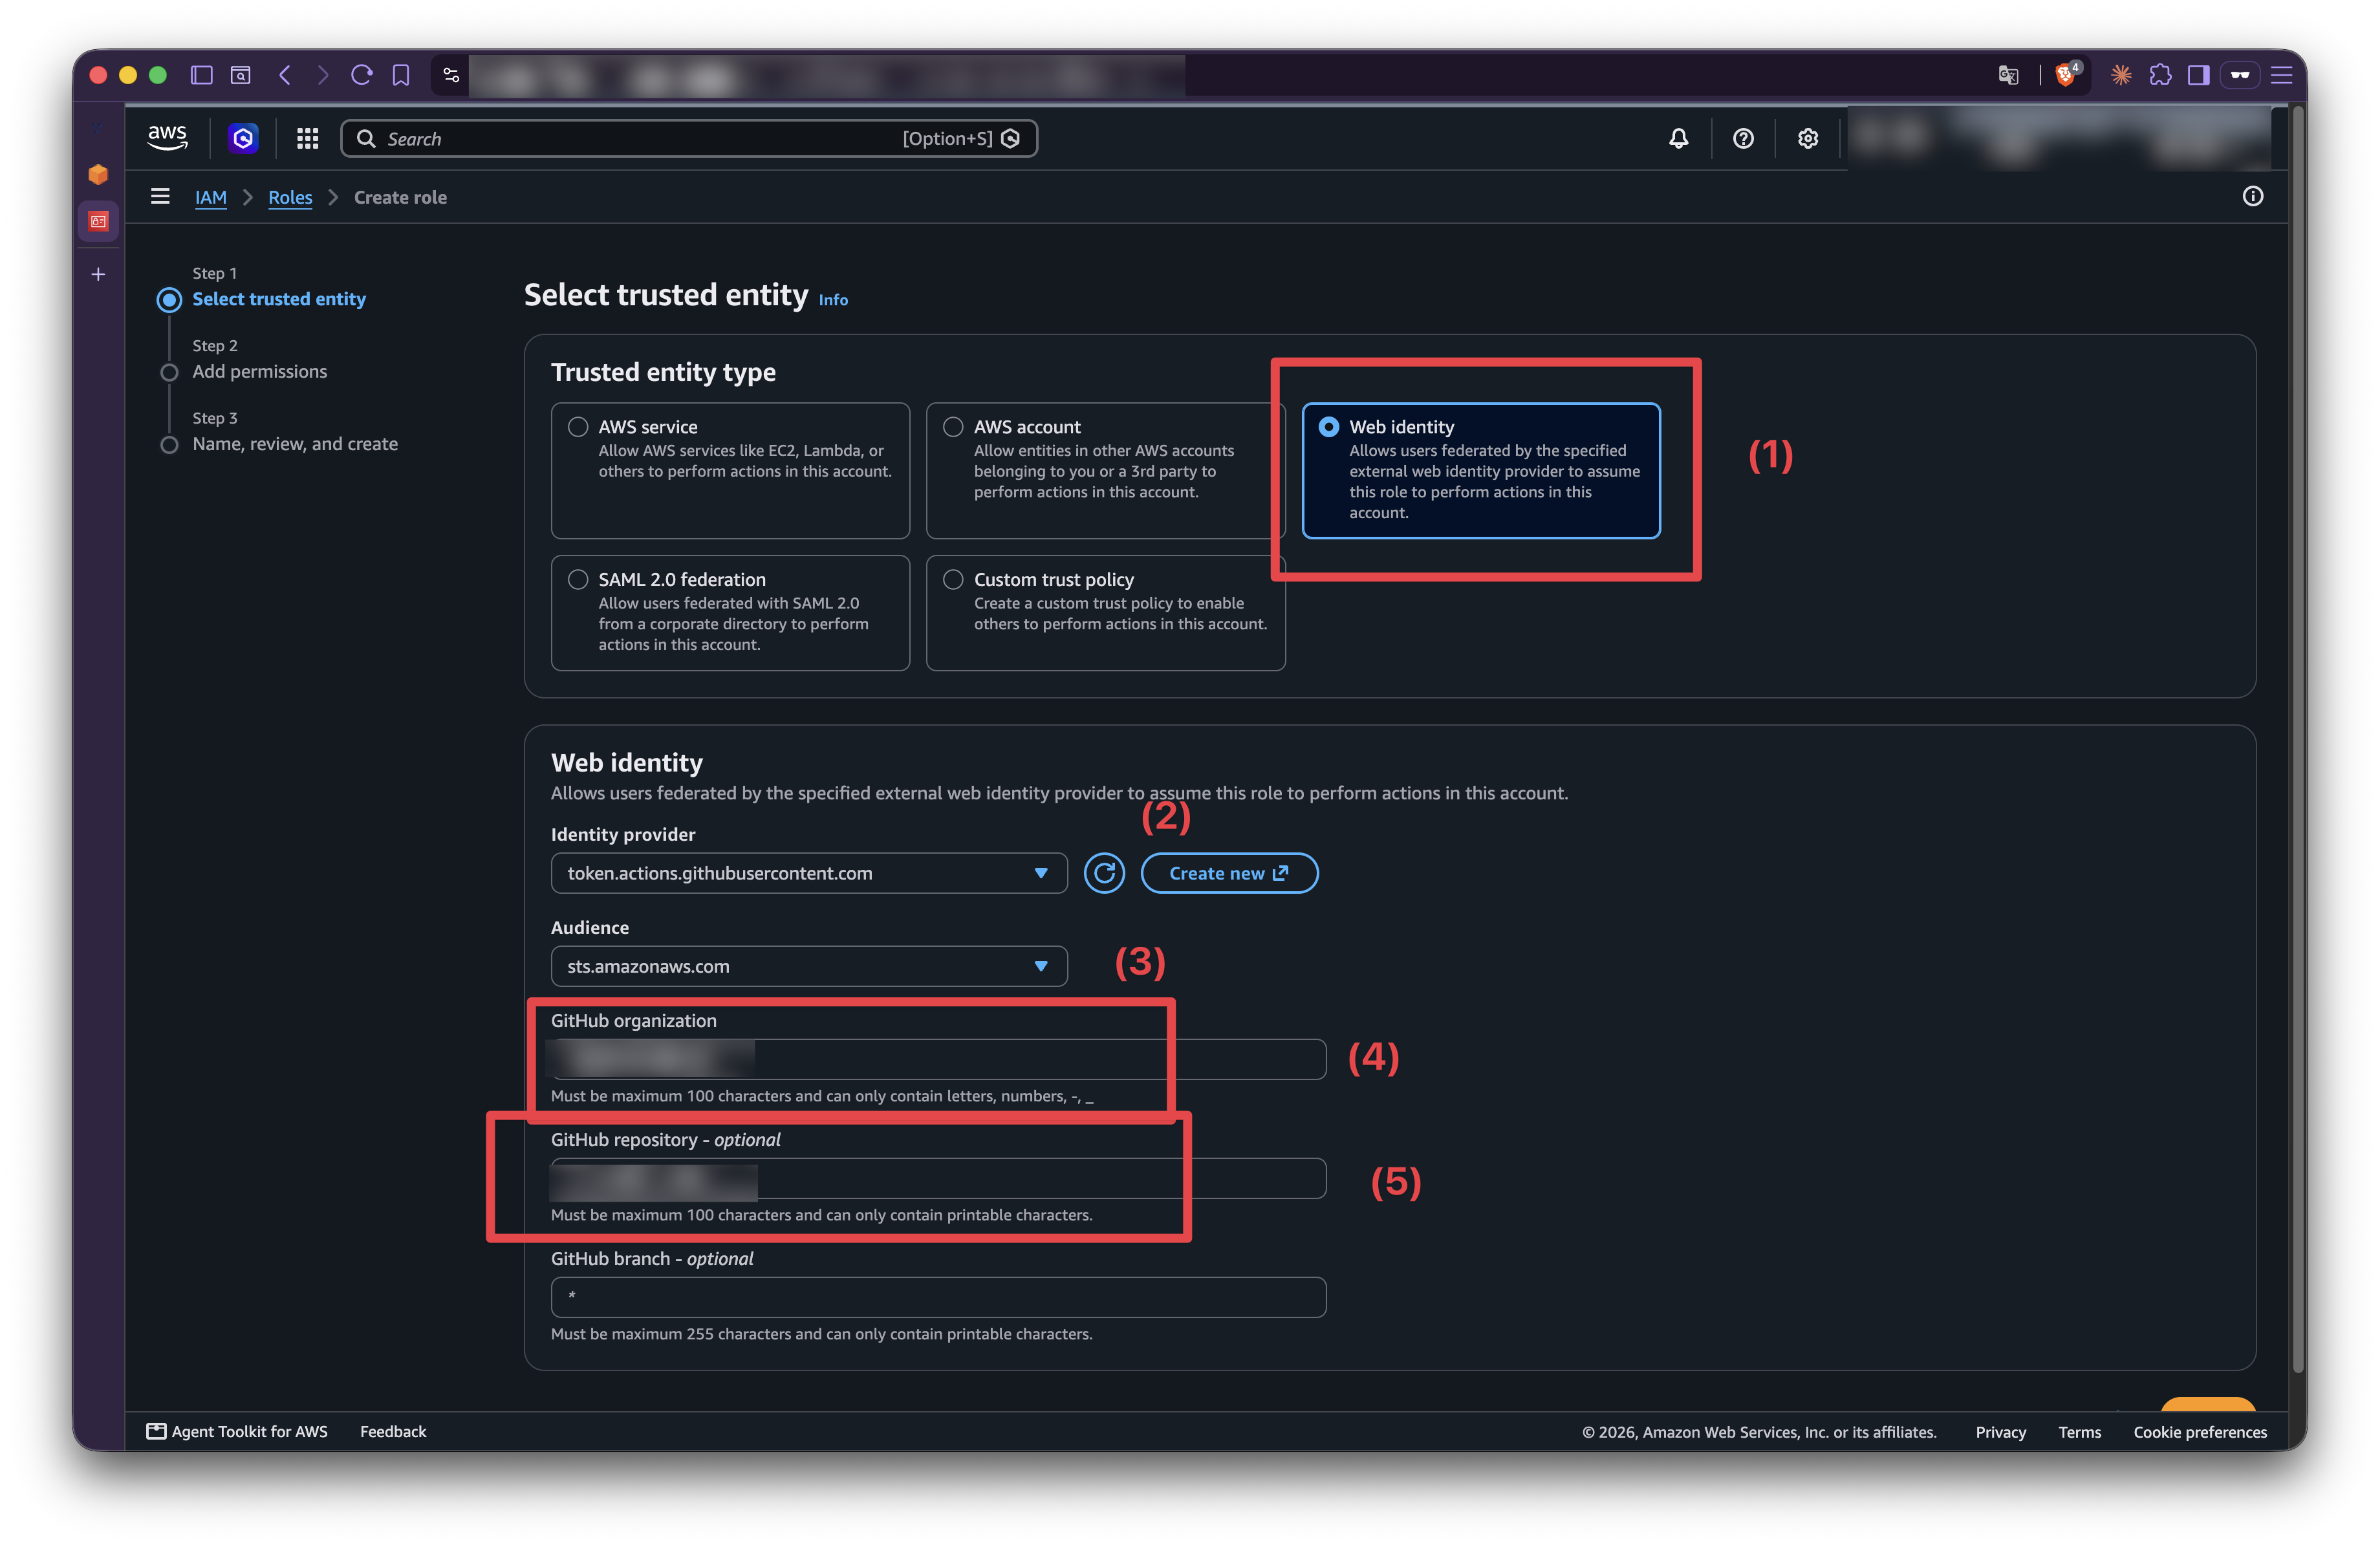Open Cookie preferences in the footer
Screen dimensions: 2380x1547
[2200, 1432]
